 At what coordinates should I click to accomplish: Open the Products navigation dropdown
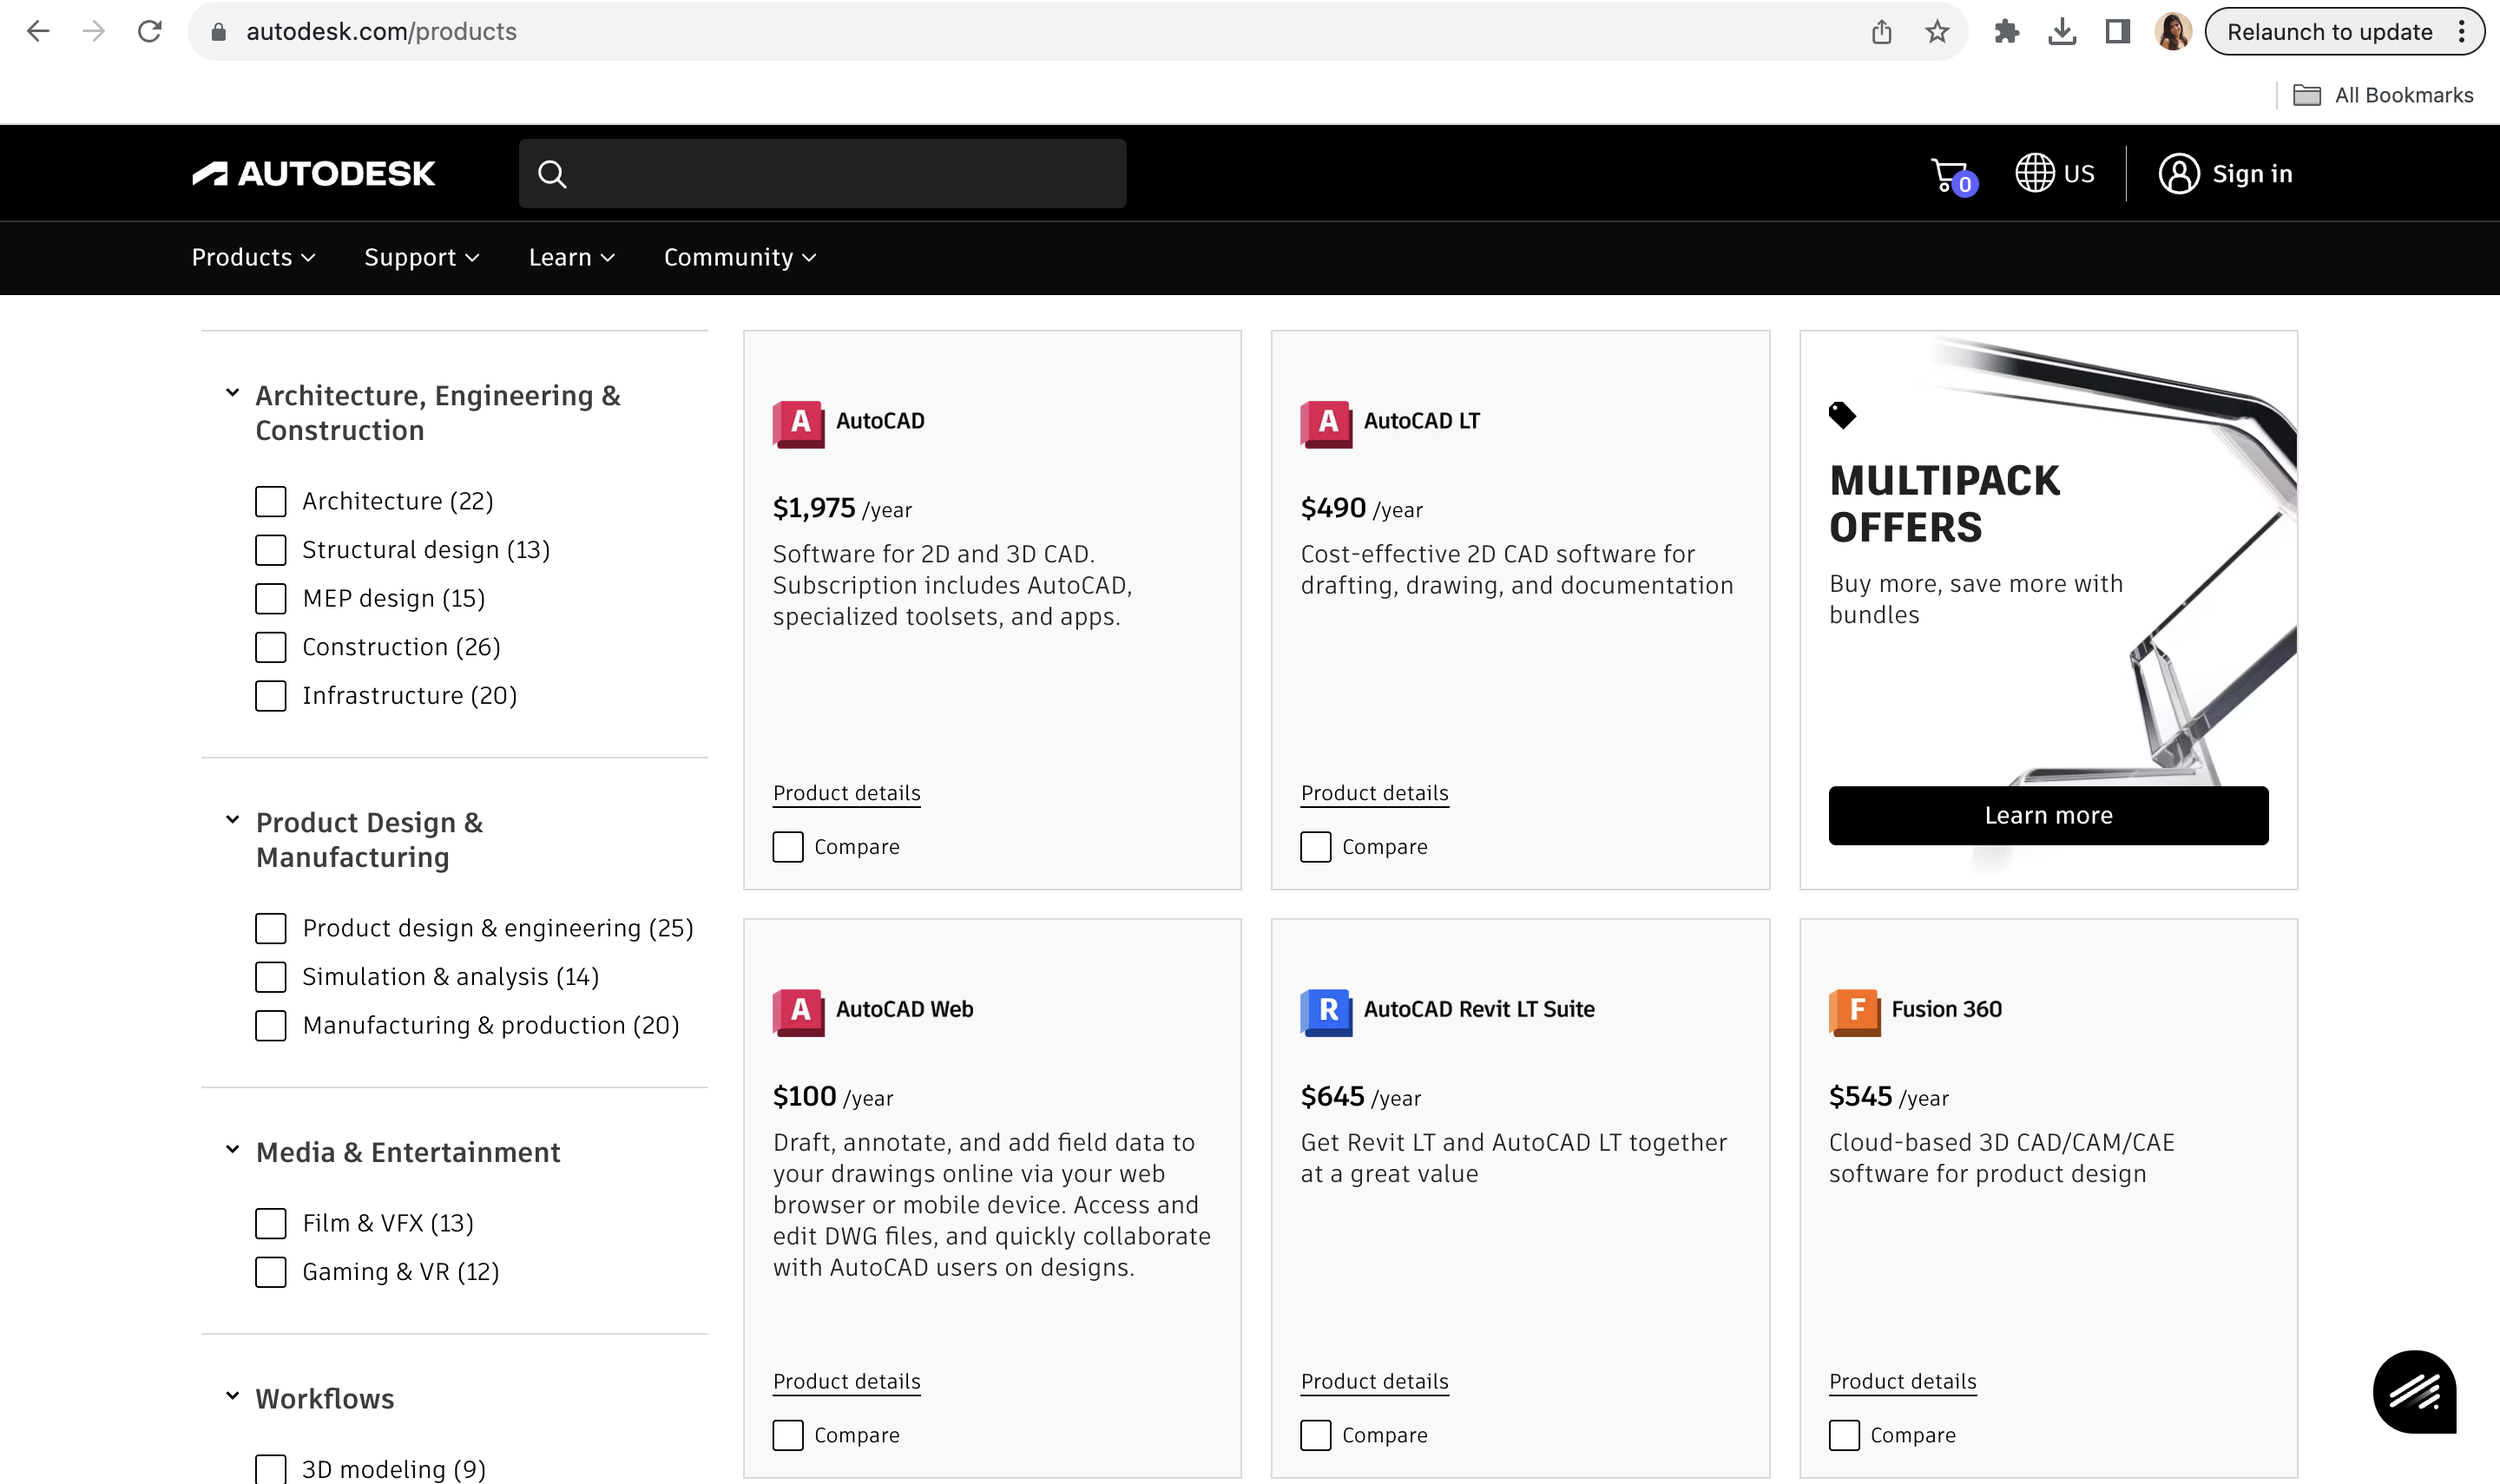(x=254, y=257)
